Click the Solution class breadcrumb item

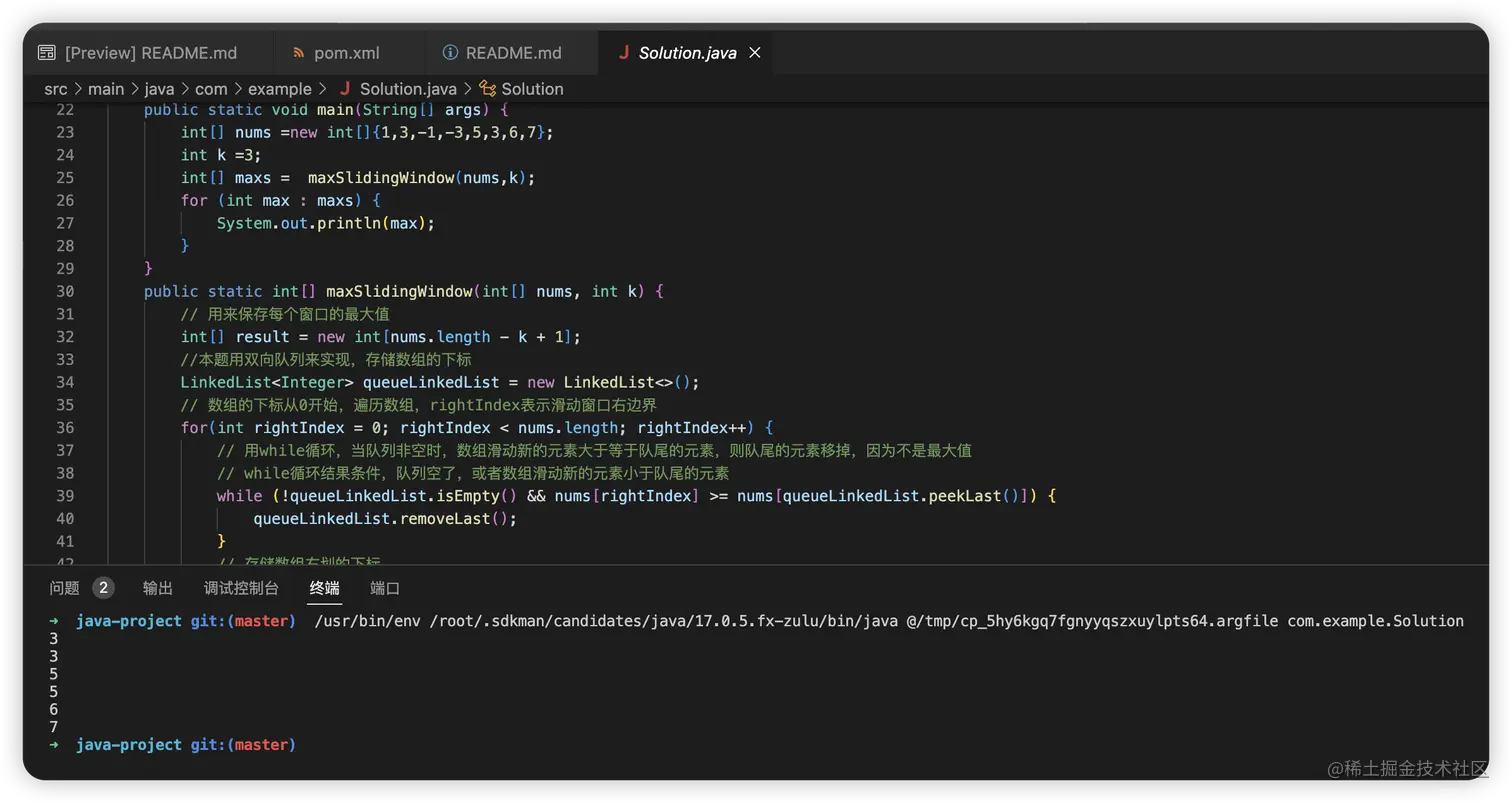[532, 89]
